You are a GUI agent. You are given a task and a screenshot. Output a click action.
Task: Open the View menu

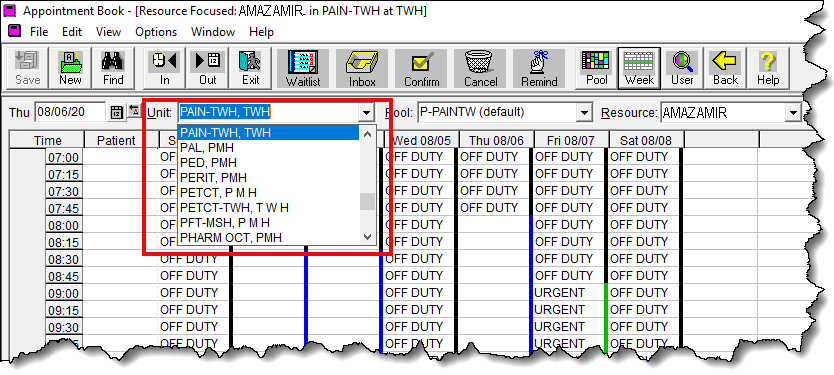click(108, 32)
